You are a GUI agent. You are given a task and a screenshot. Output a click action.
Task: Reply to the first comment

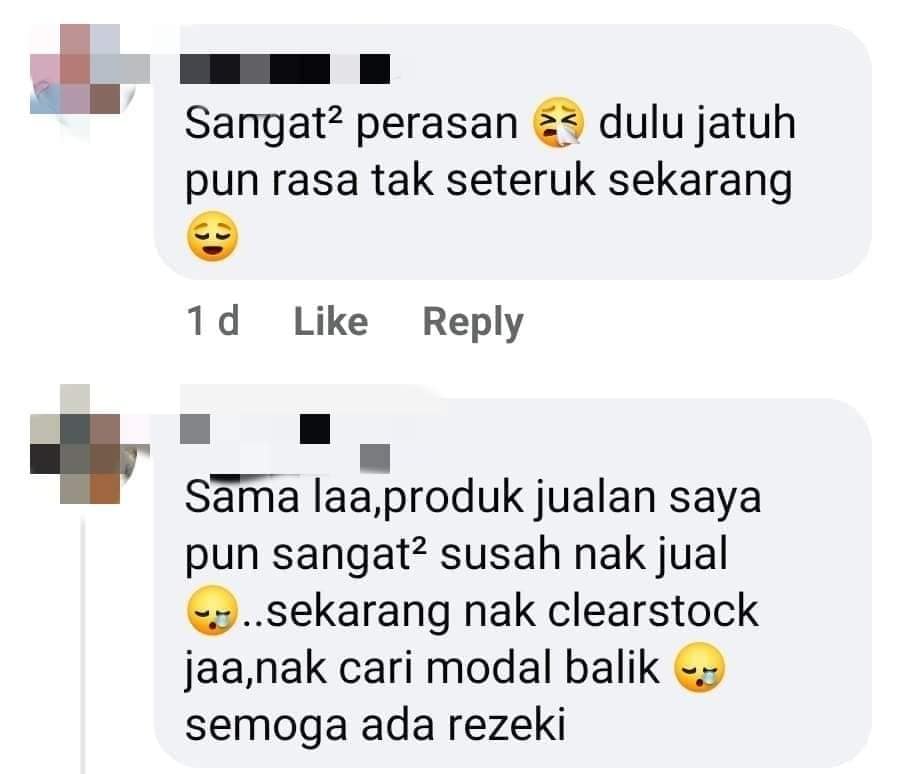tap(473, 323)
